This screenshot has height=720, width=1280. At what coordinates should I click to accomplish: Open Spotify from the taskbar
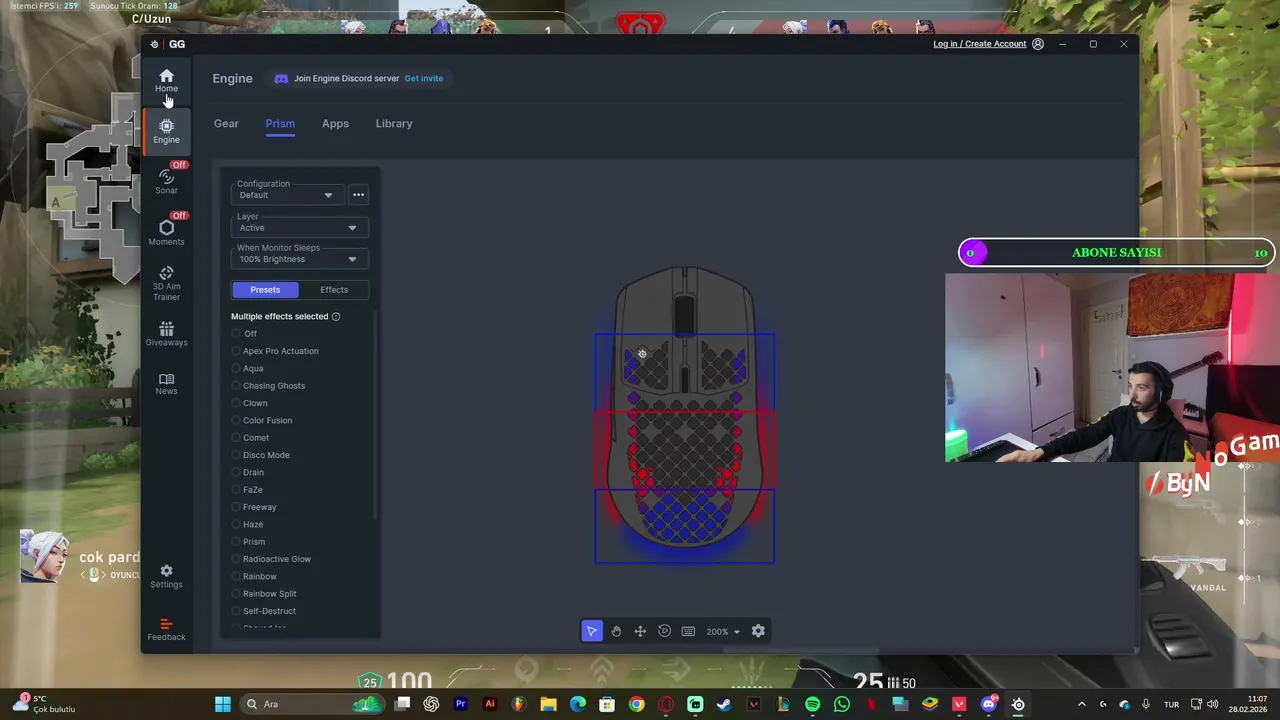pos(812,704)
